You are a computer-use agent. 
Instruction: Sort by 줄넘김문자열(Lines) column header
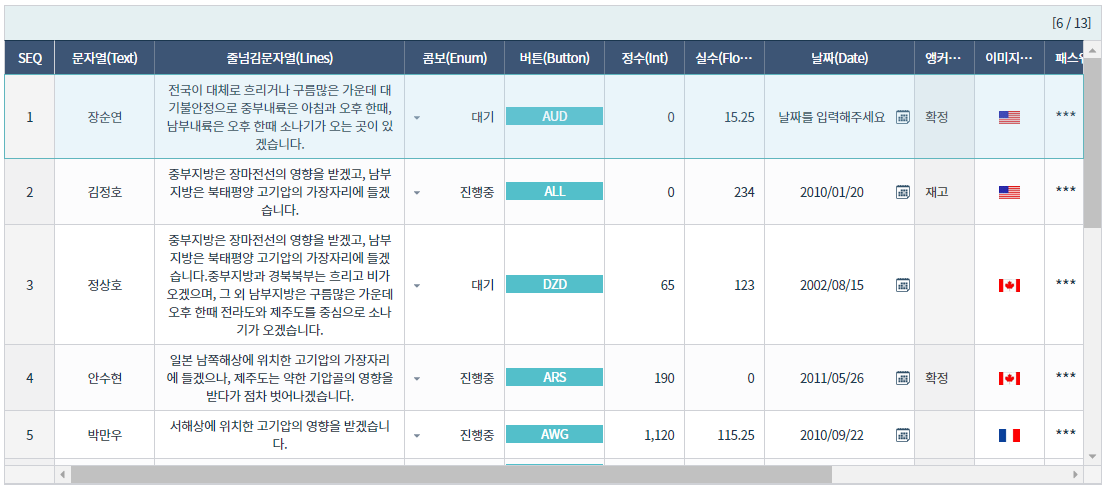[280, 58]
